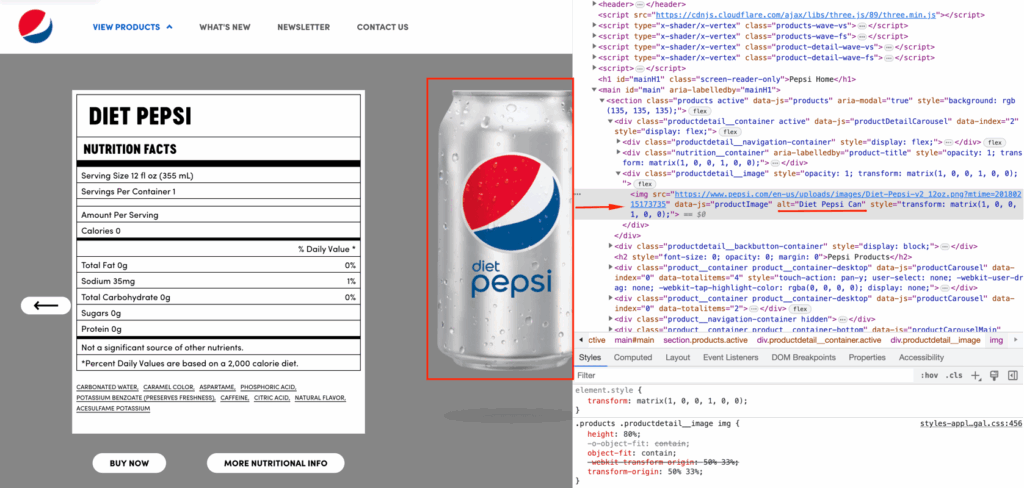Expand the header element node
1024x488 pixels.
click(594, 4)
